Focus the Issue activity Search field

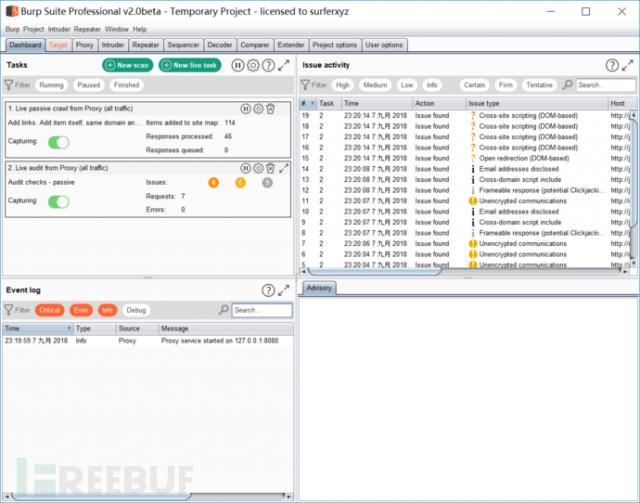[x=606, y=85]
